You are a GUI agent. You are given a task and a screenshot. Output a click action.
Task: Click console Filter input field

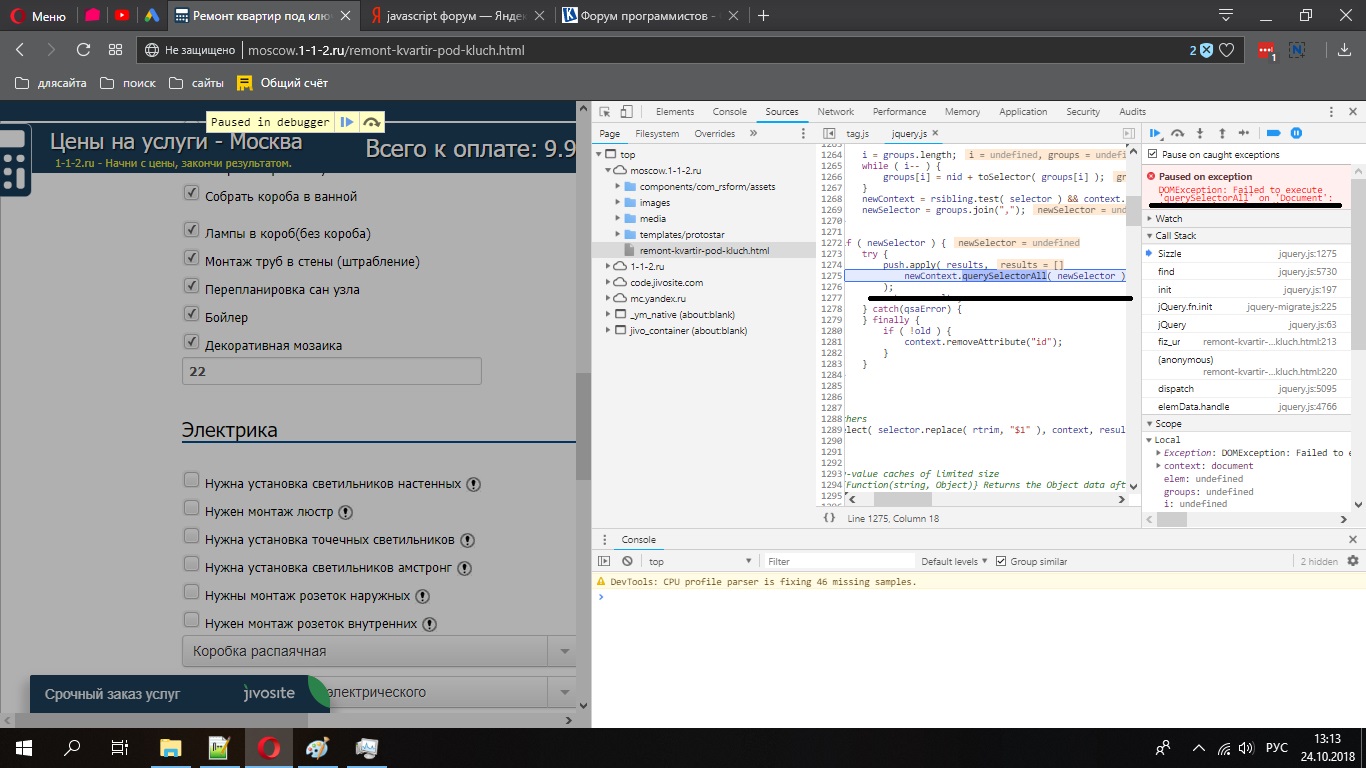838,561
